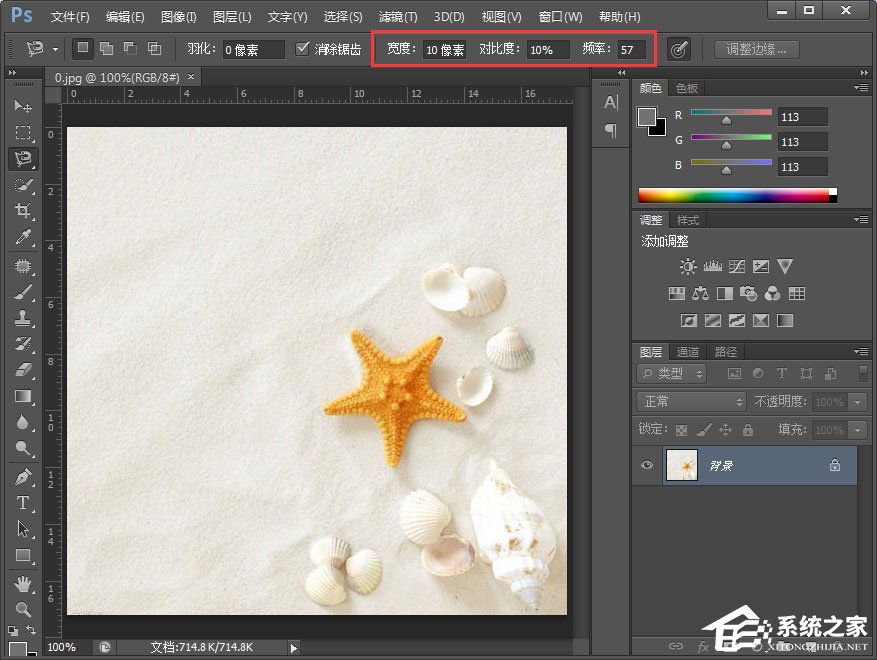Open the 滤镜 menu
The height and width of the screenshot is (660, 877).
pos(397,16)
